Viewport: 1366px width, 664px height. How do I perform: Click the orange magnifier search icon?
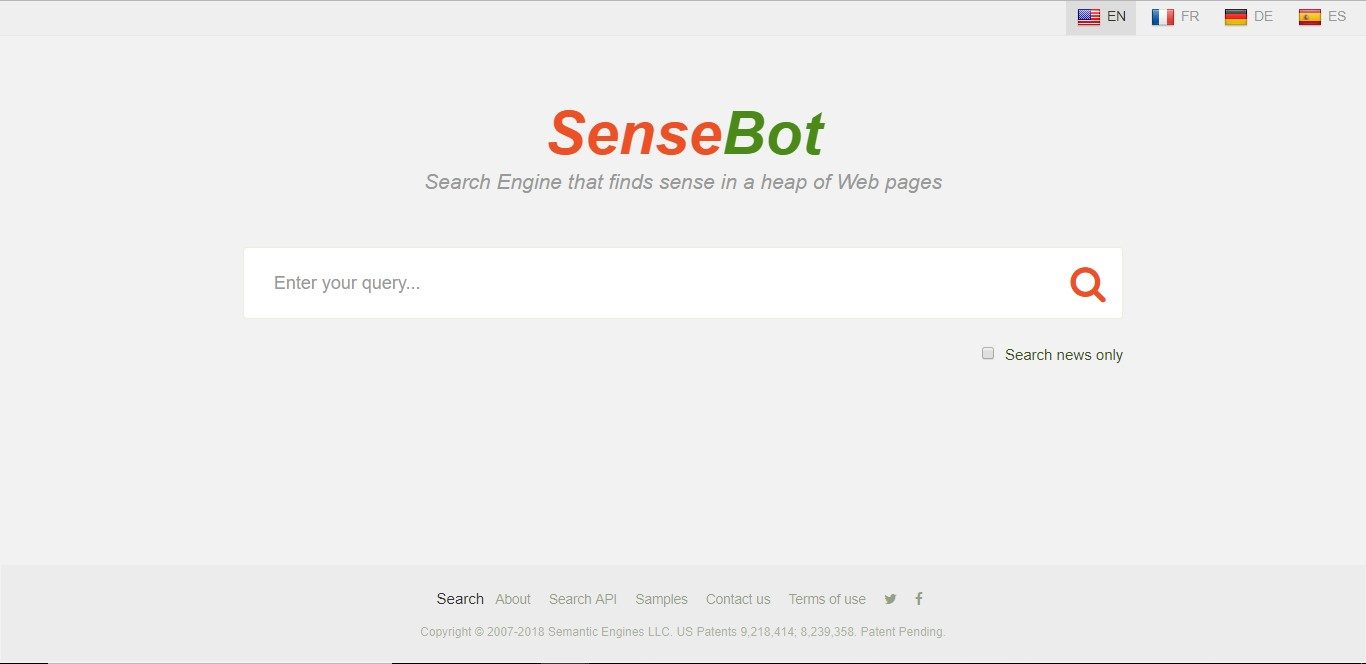pos(1088,284)
